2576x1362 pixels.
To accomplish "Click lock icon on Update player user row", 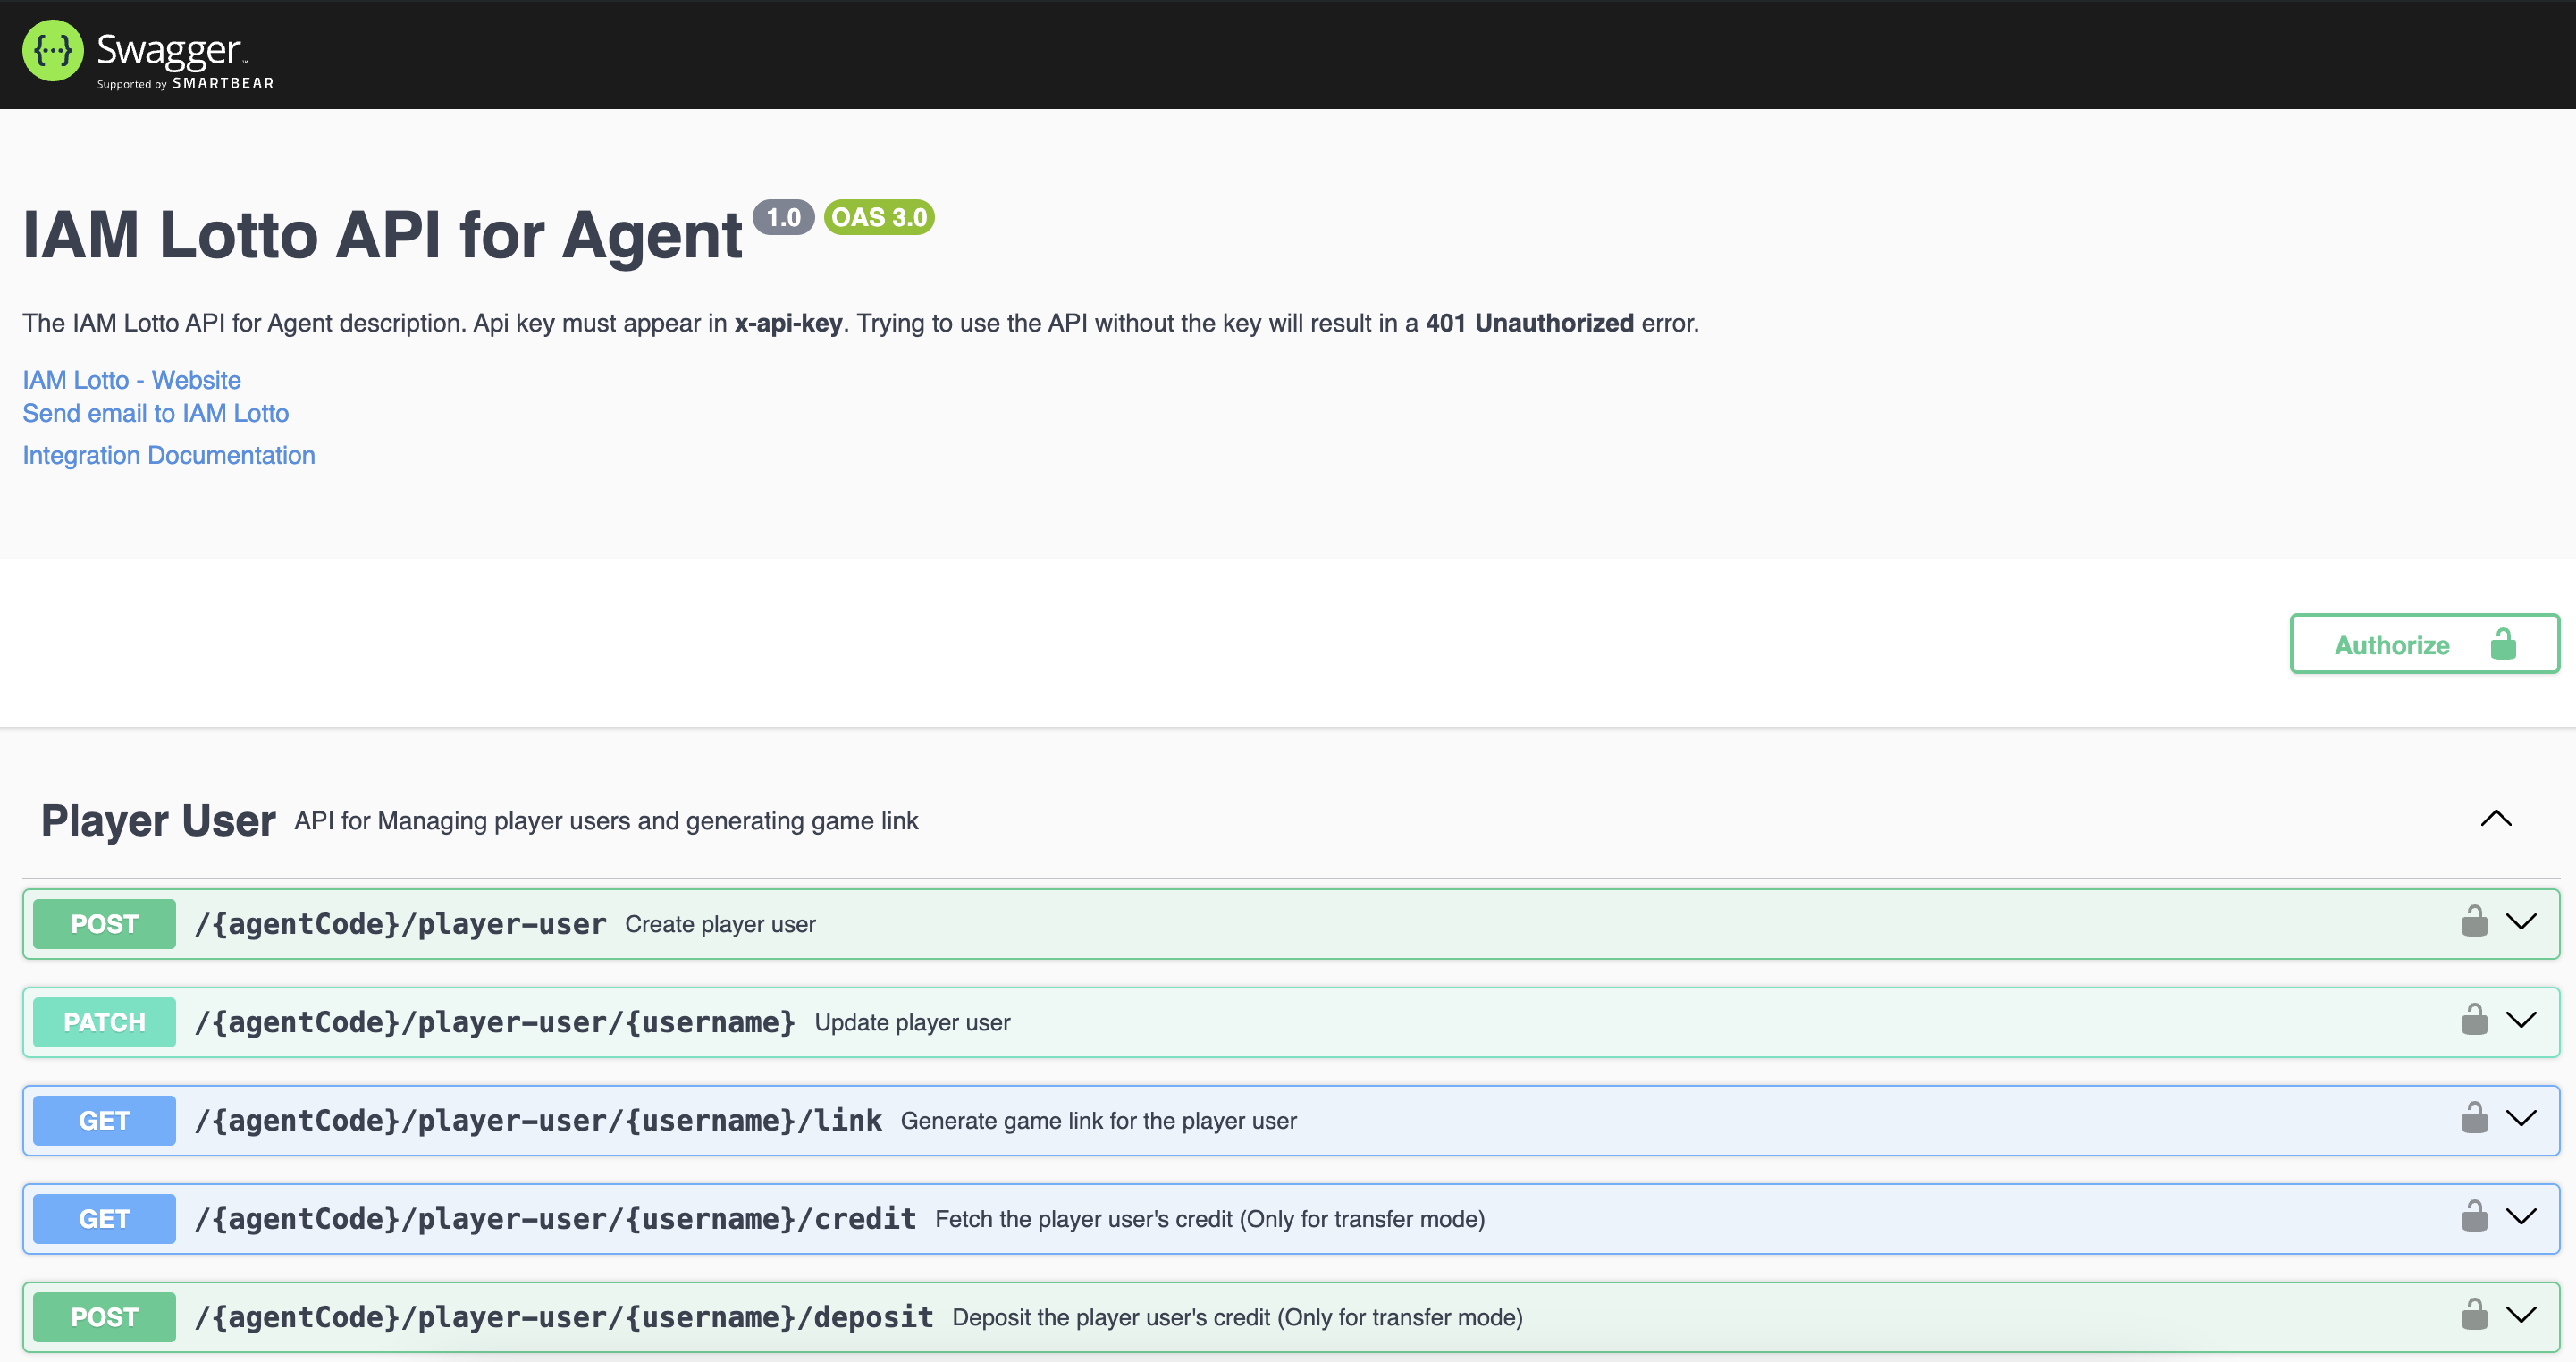I will click(x=2474, y=1019).
